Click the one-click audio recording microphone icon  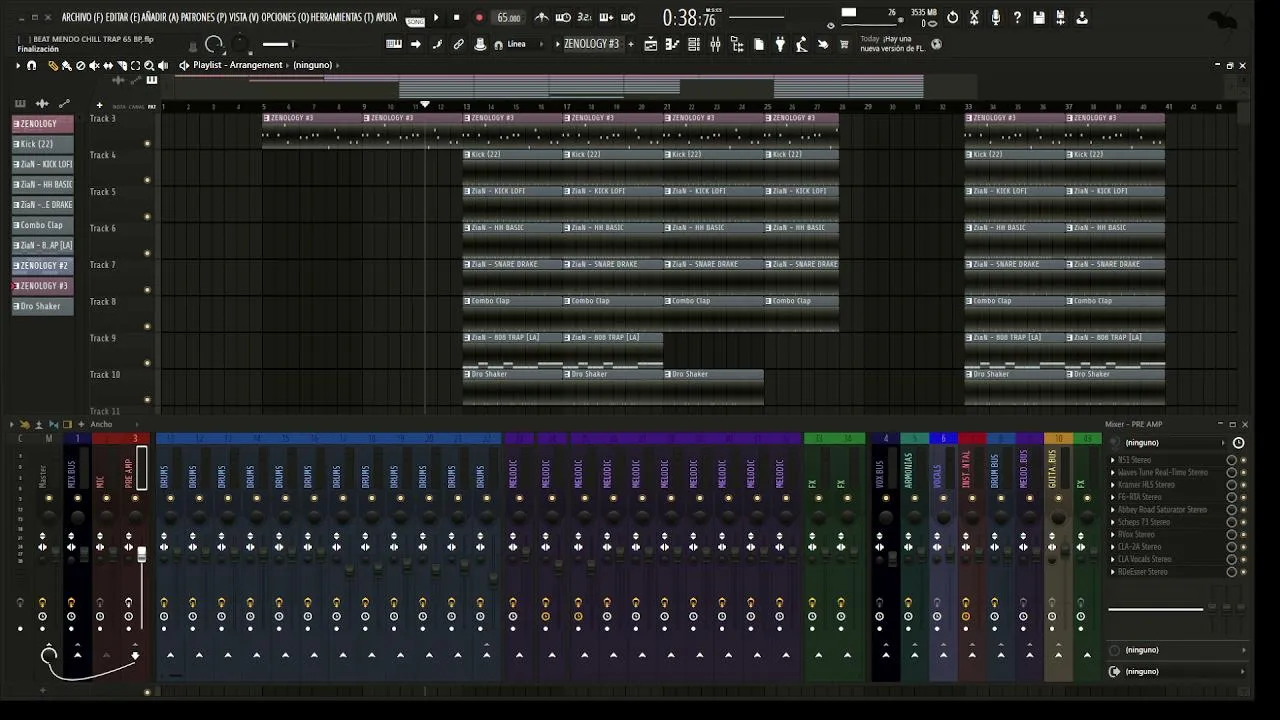click(x=996, y=17)
